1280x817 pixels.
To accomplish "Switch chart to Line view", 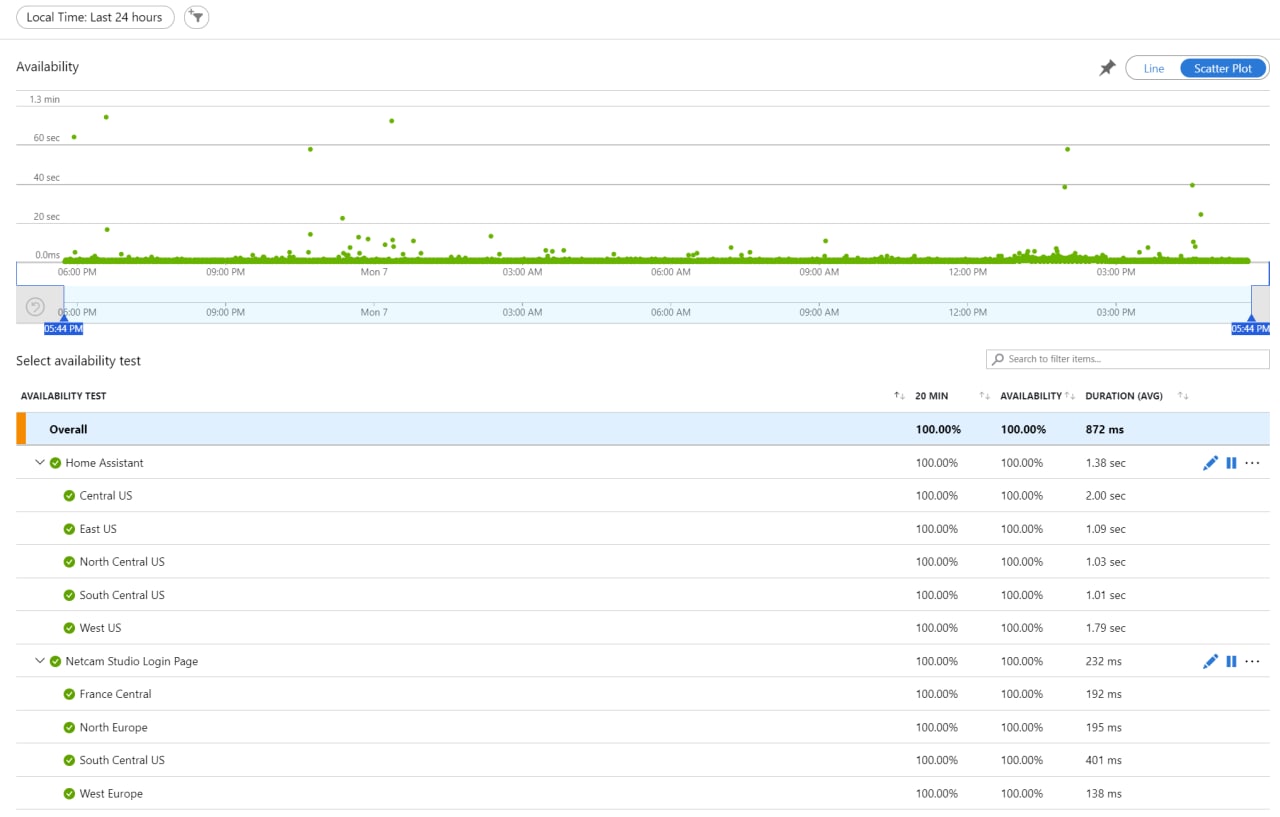I will point(1153,68).
